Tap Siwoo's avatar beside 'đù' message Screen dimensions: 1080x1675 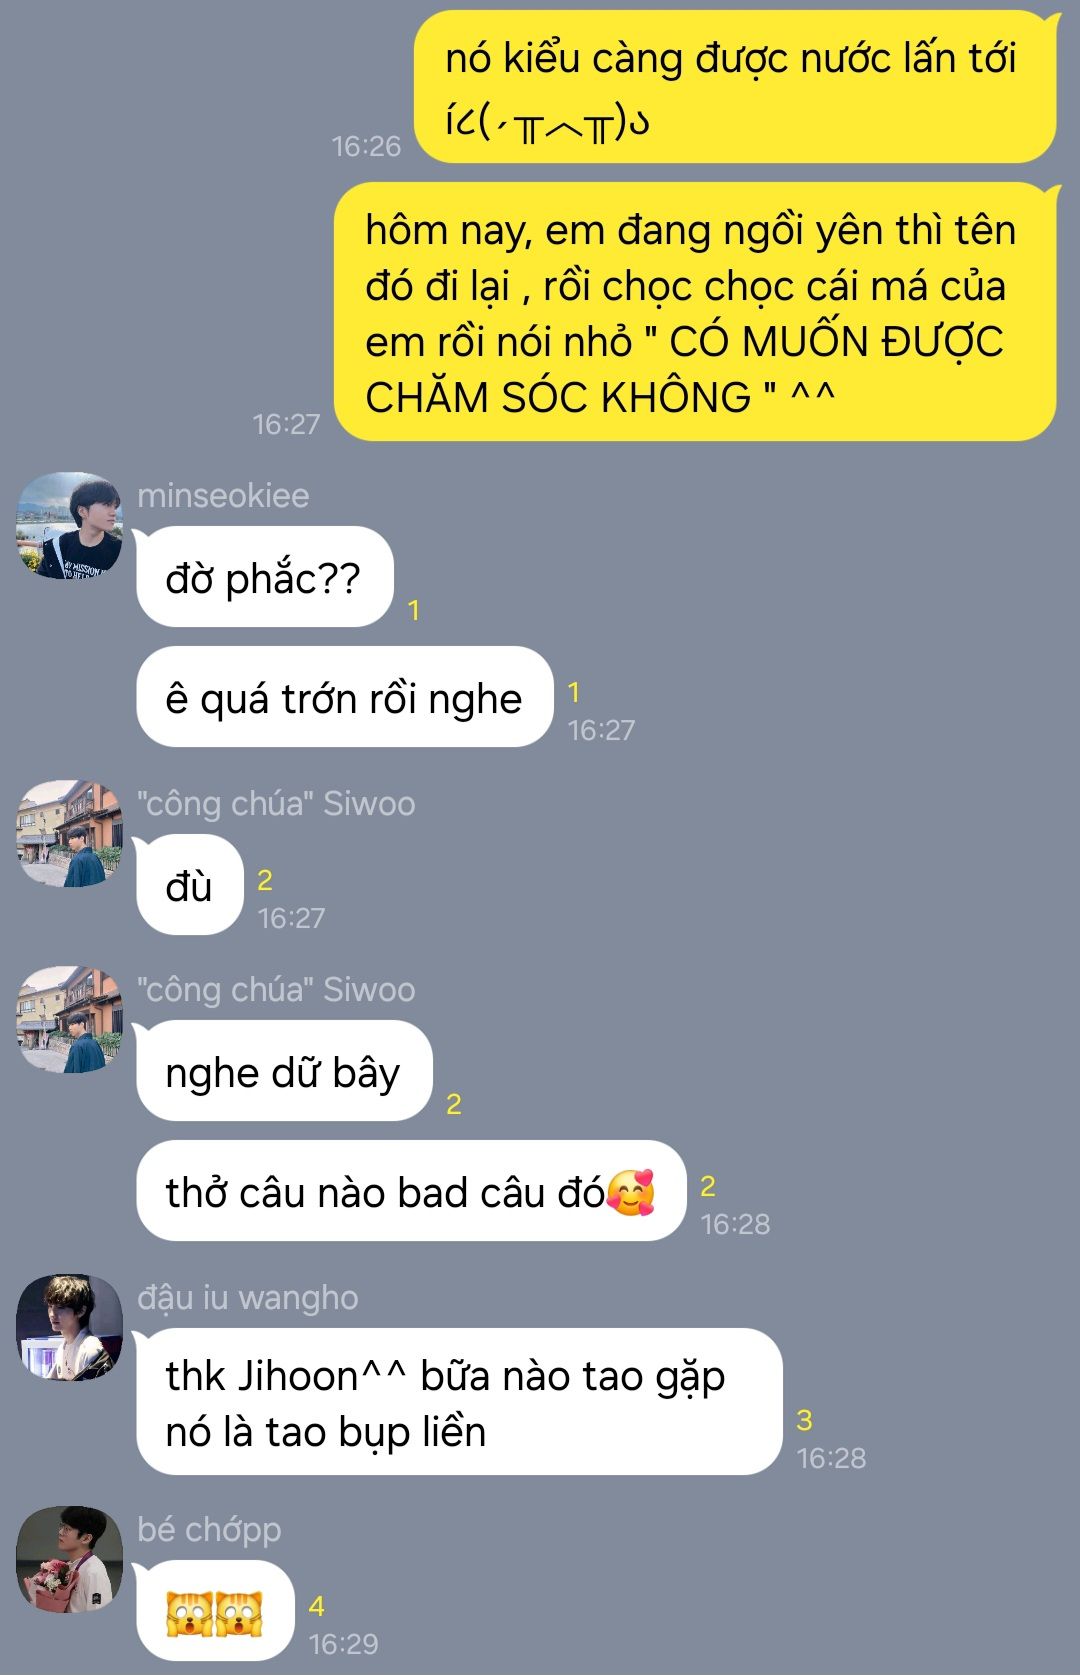pos(69,833)
